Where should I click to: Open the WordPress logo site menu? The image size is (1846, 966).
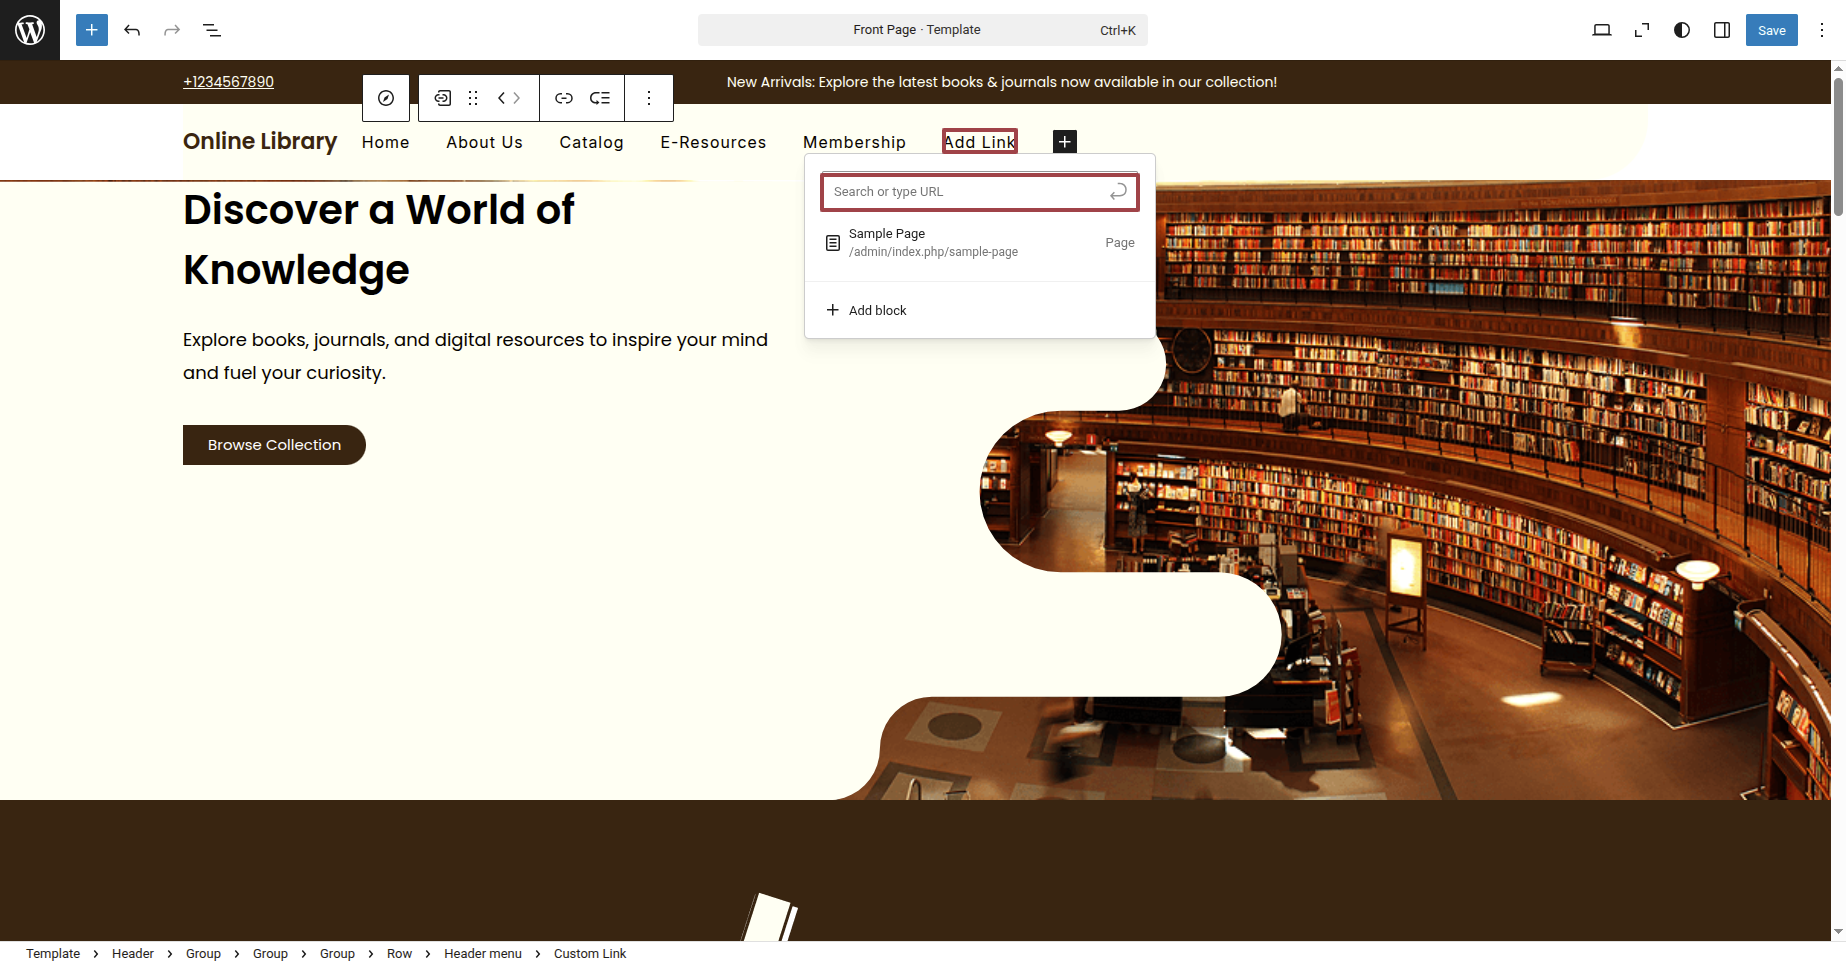coord(30,30)
